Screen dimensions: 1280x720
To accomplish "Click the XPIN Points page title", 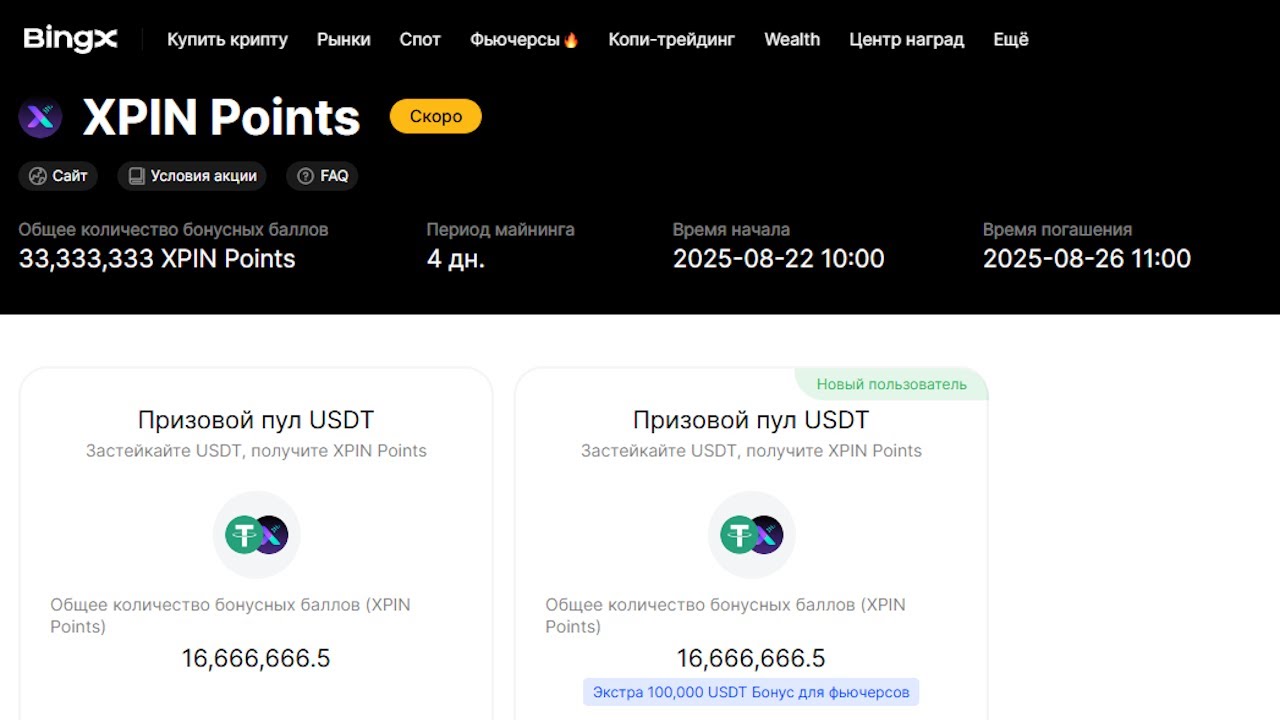I will tap(221, 118).
